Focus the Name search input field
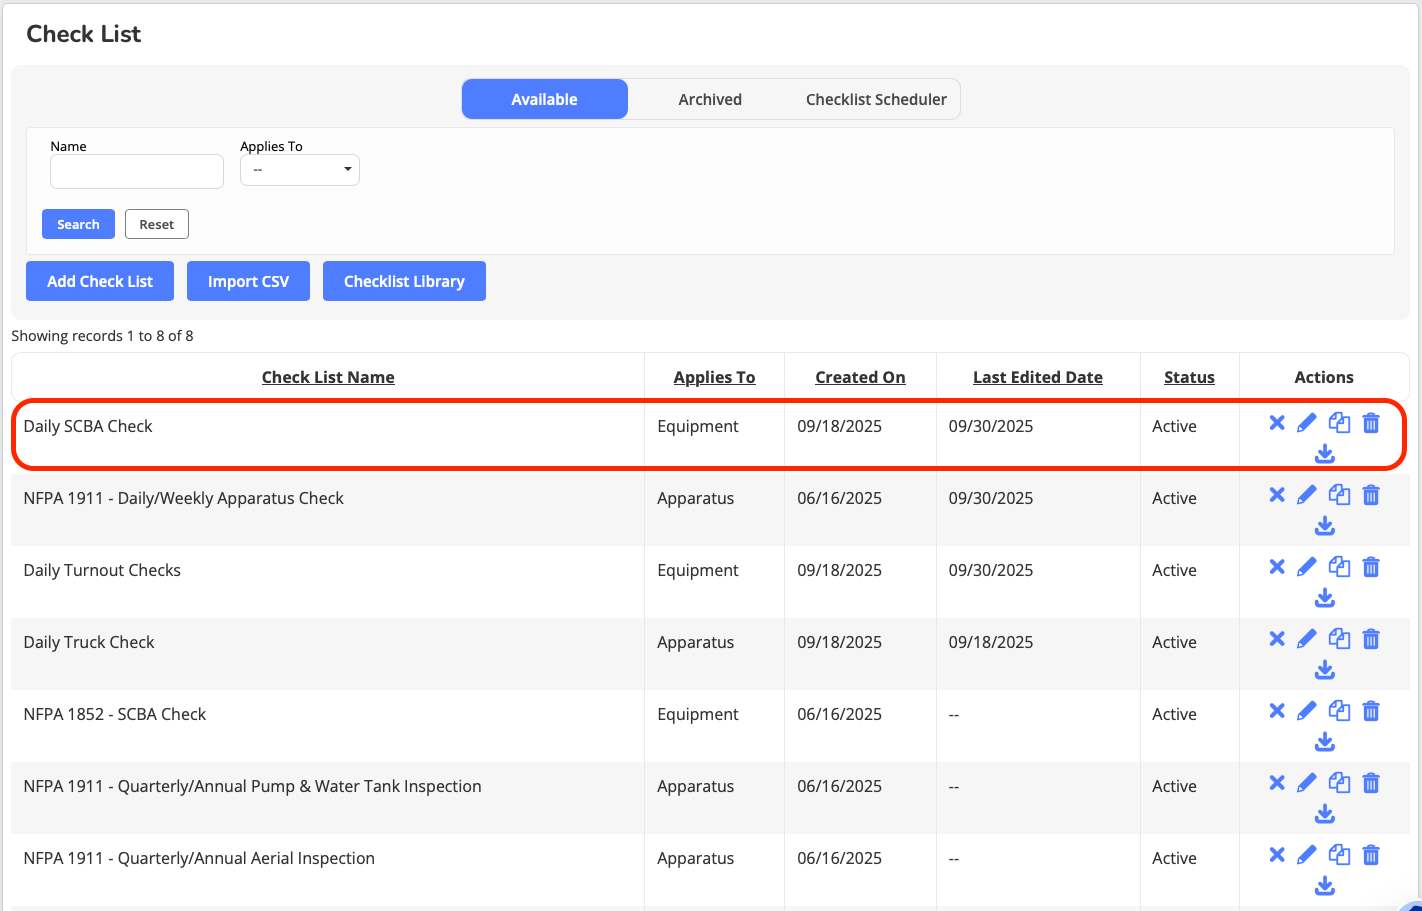Image resolution: width=1422 pixels, height=911 pixels. tap(137, 171)
